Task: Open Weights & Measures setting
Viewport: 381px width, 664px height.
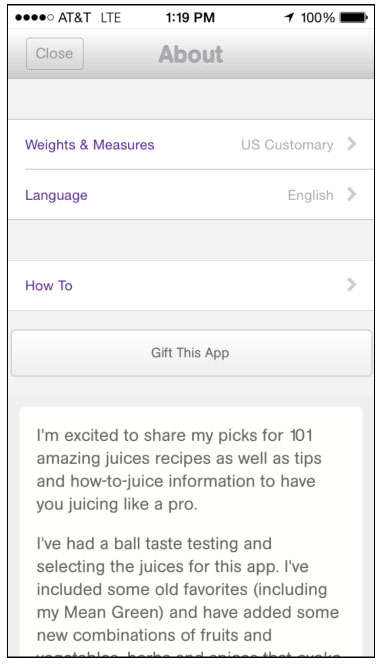Action: tap(191, 144)
